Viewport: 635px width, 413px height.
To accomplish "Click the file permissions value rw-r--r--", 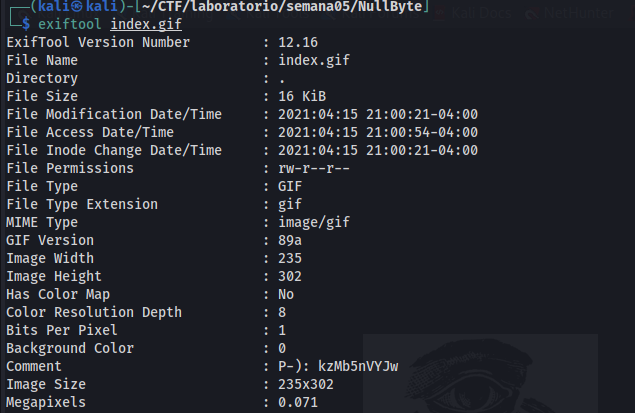I will pyautogui.click(x=315, y=168).
